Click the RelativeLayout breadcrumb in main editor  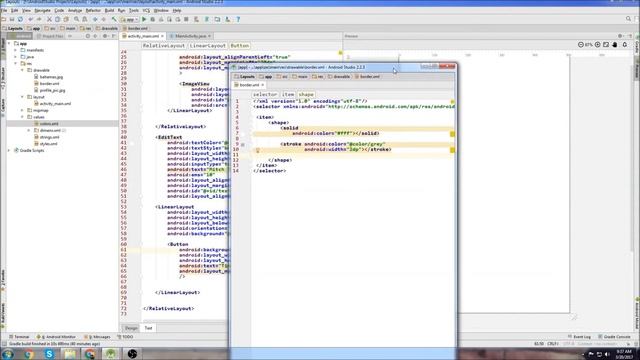click(164, 46)
